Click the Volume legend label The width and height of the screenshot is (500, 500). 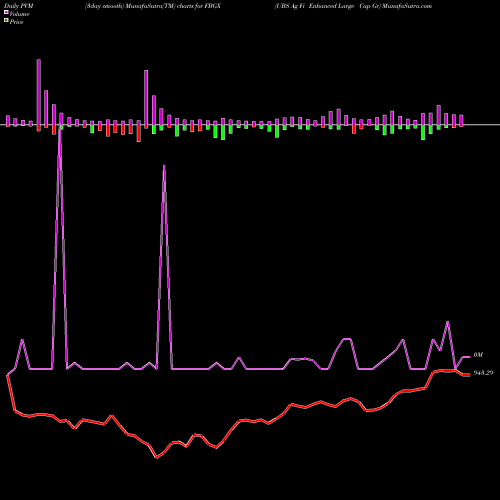coord(19,14)
